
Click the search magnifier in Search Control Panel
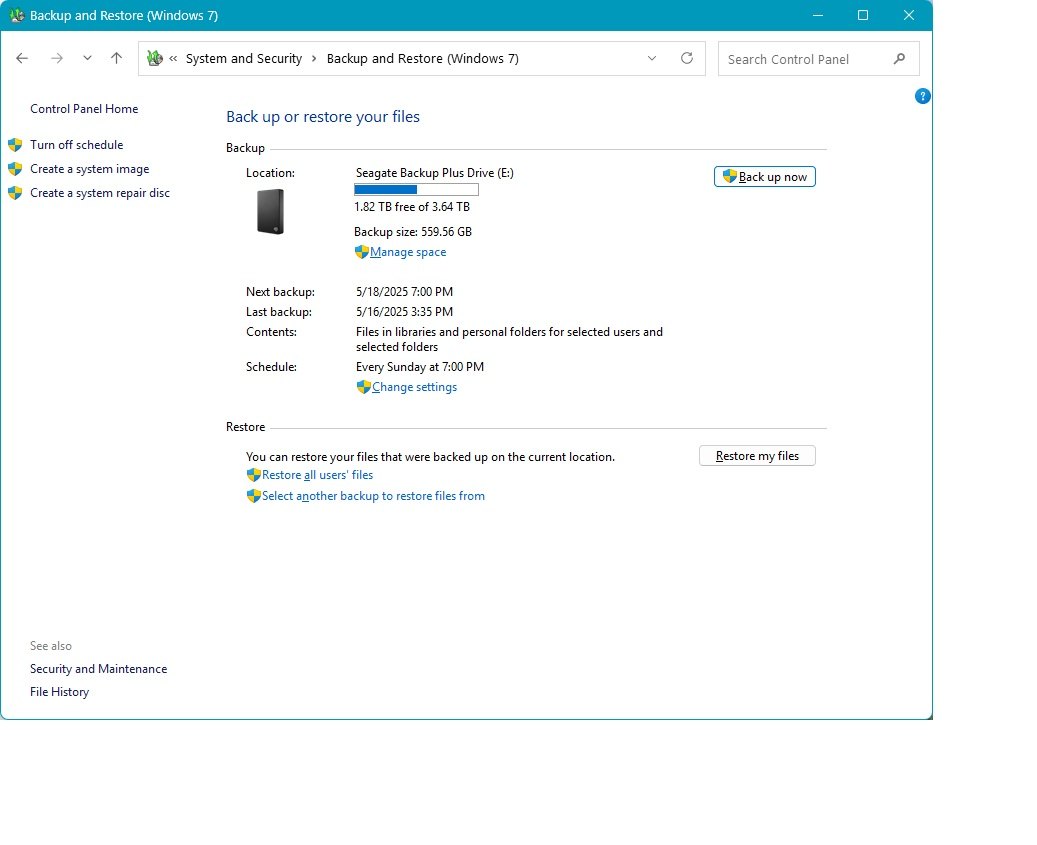(899, 58)
